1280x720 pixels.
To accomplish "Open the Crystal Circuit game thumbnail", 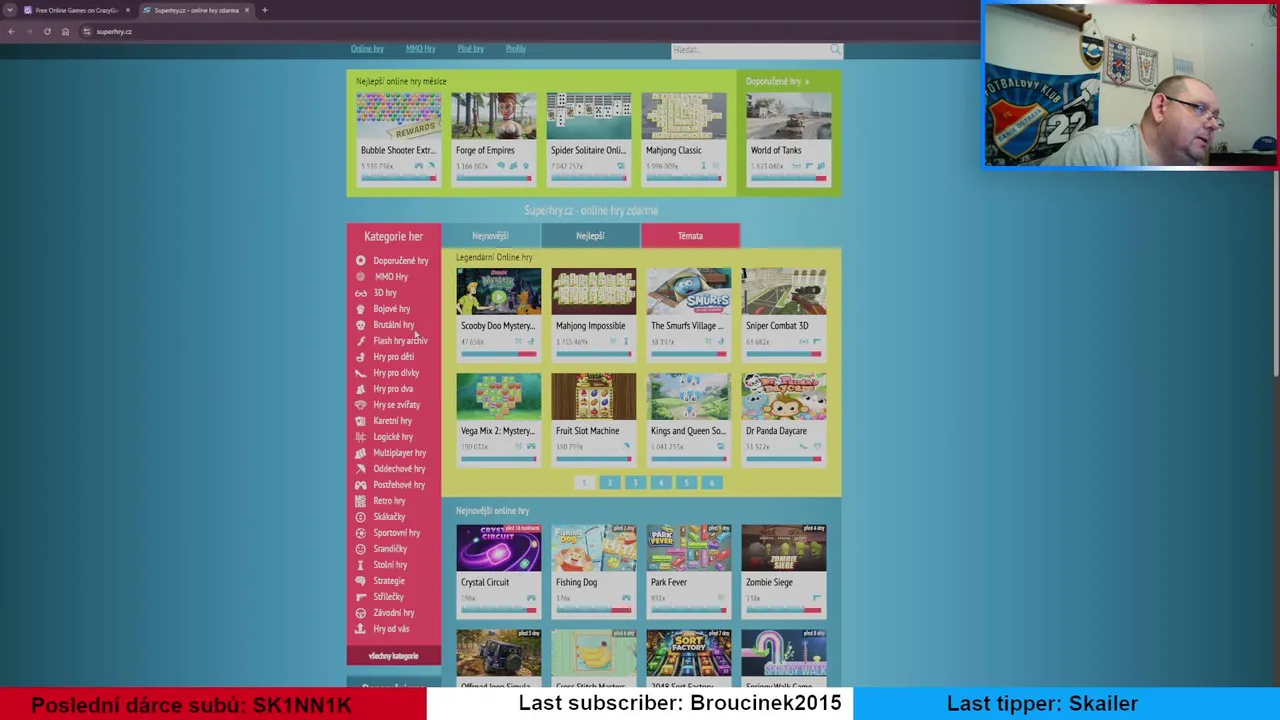I will pos(498,548).
